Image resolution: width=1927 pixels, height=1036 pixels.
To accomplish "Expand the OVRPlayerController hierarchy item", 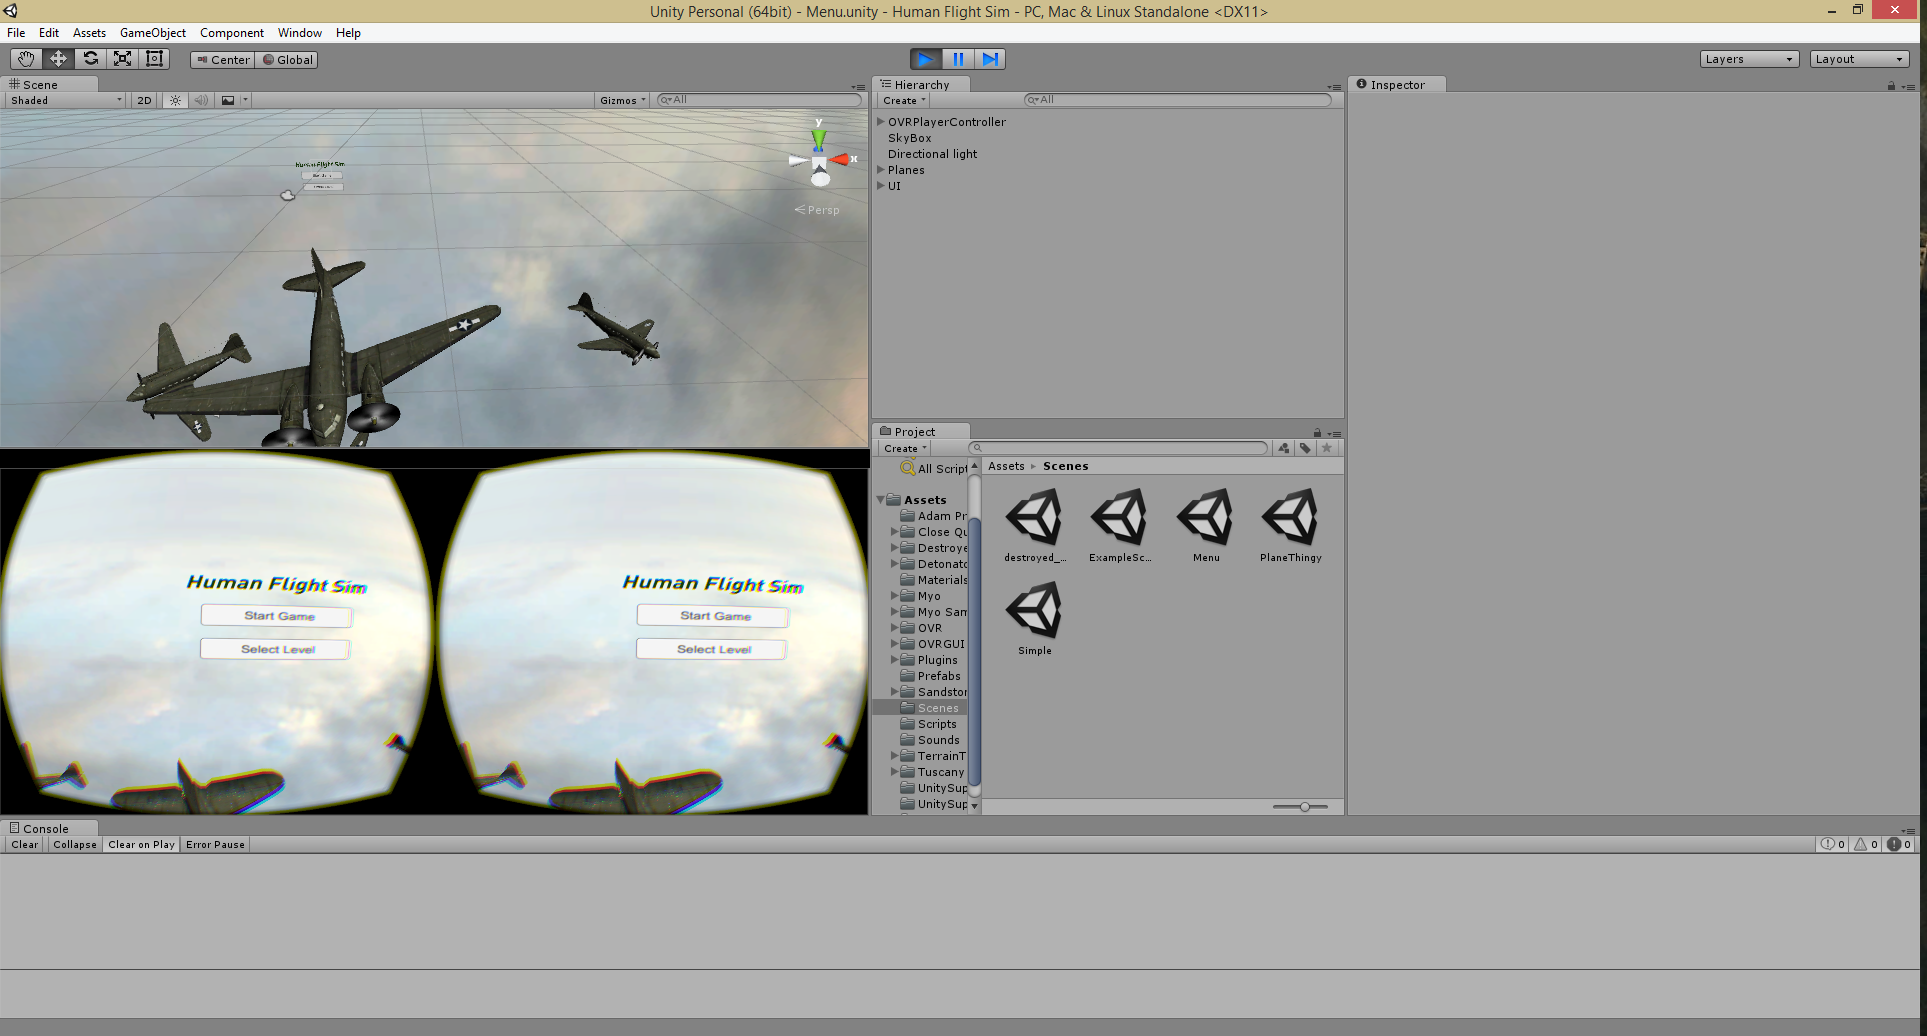I will [881, 122].
